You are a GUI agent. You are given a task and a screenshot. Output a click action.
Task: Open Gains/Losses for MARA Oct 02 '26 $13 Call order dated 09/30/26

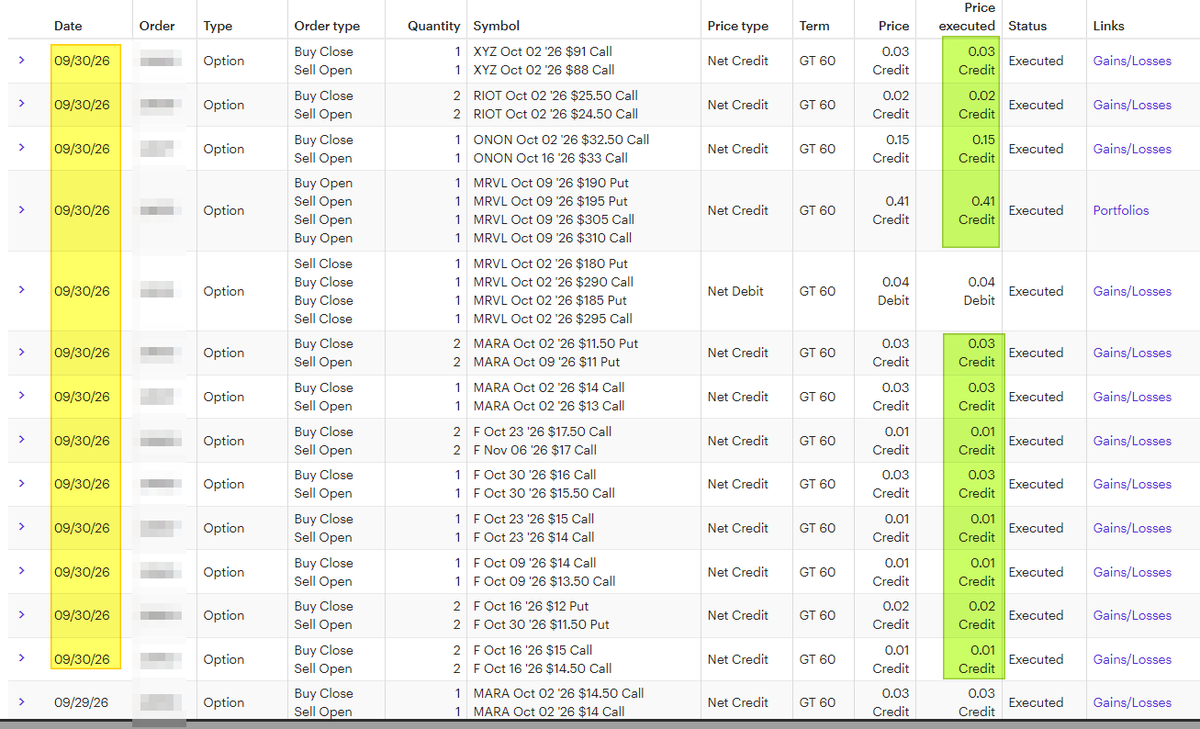click(x=1132, y=397)
